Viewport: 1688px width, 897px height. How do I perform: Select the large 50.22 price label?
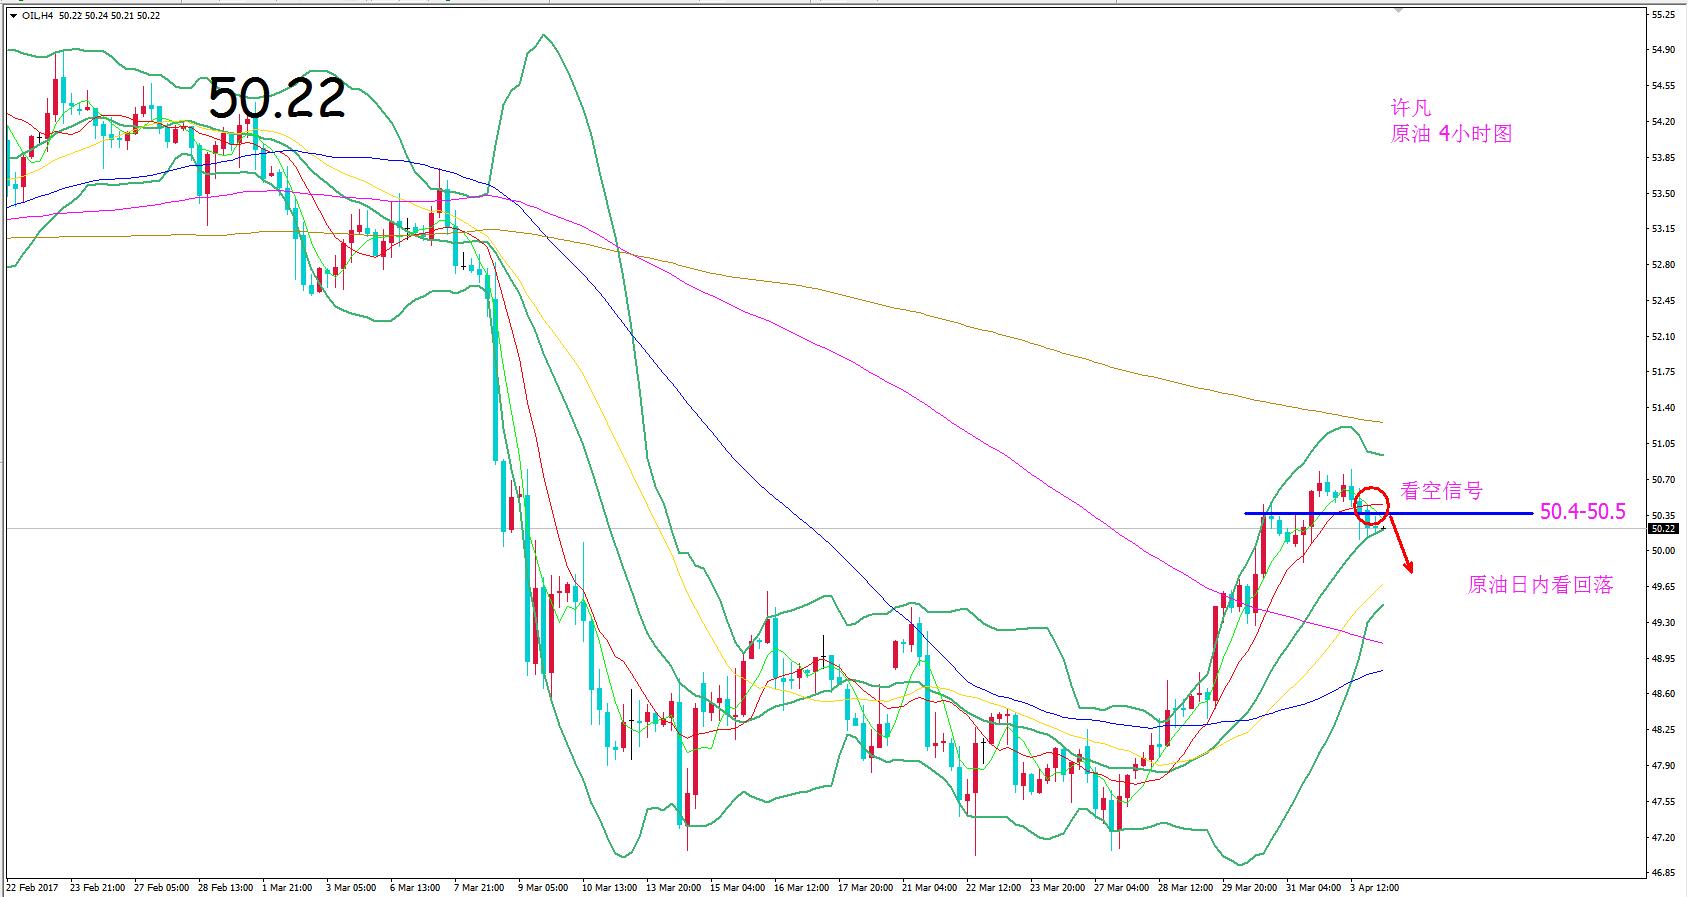coord(277,98)
